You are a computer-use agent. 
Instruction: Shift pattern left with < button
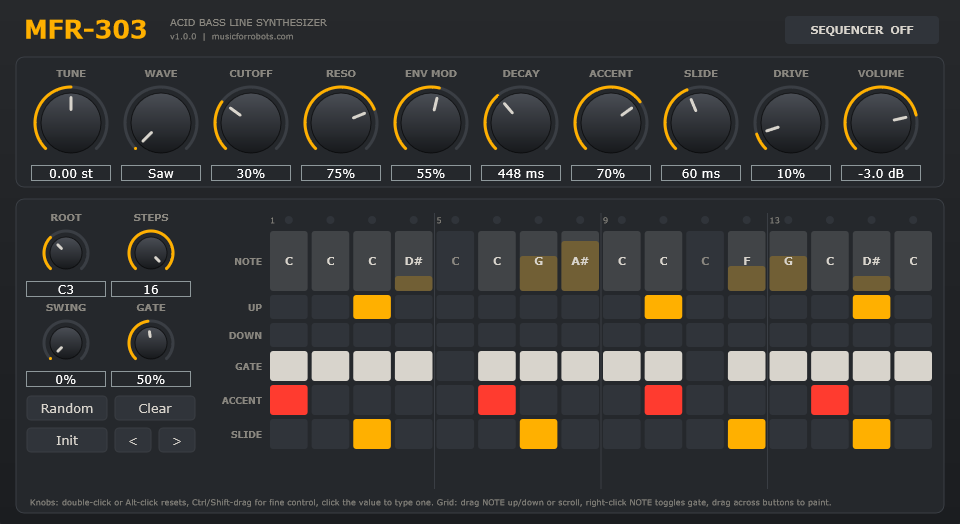(x=133, y=440)
